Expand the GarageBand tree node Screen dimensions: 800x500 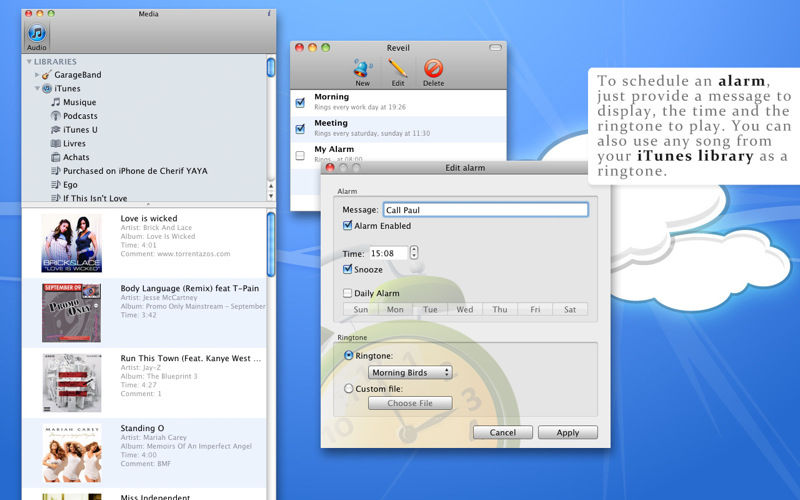pos(37,75)
